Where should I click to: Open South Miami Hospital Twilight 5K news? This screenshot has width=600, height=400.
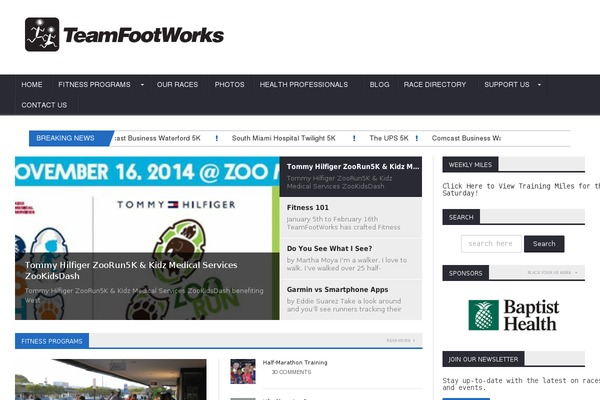pos(284,138)
